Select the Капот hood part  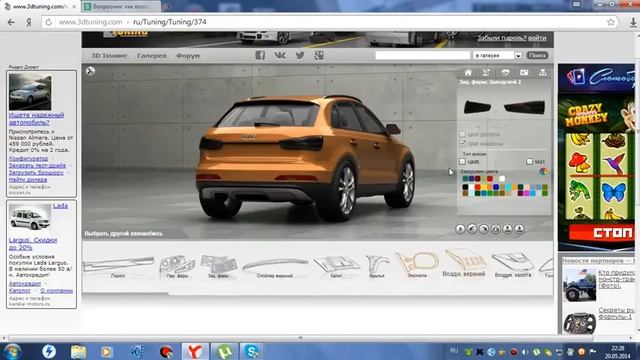336,266
